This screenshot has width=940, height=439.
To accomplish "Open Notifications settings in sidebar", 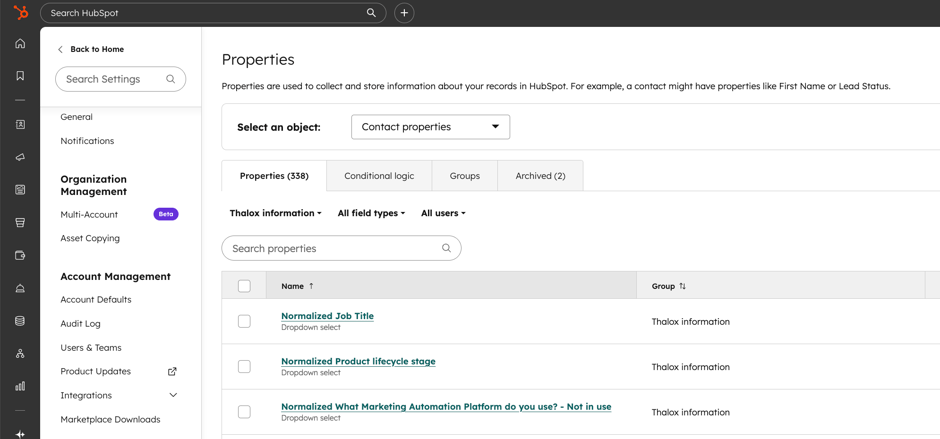I will click(87, 141).
